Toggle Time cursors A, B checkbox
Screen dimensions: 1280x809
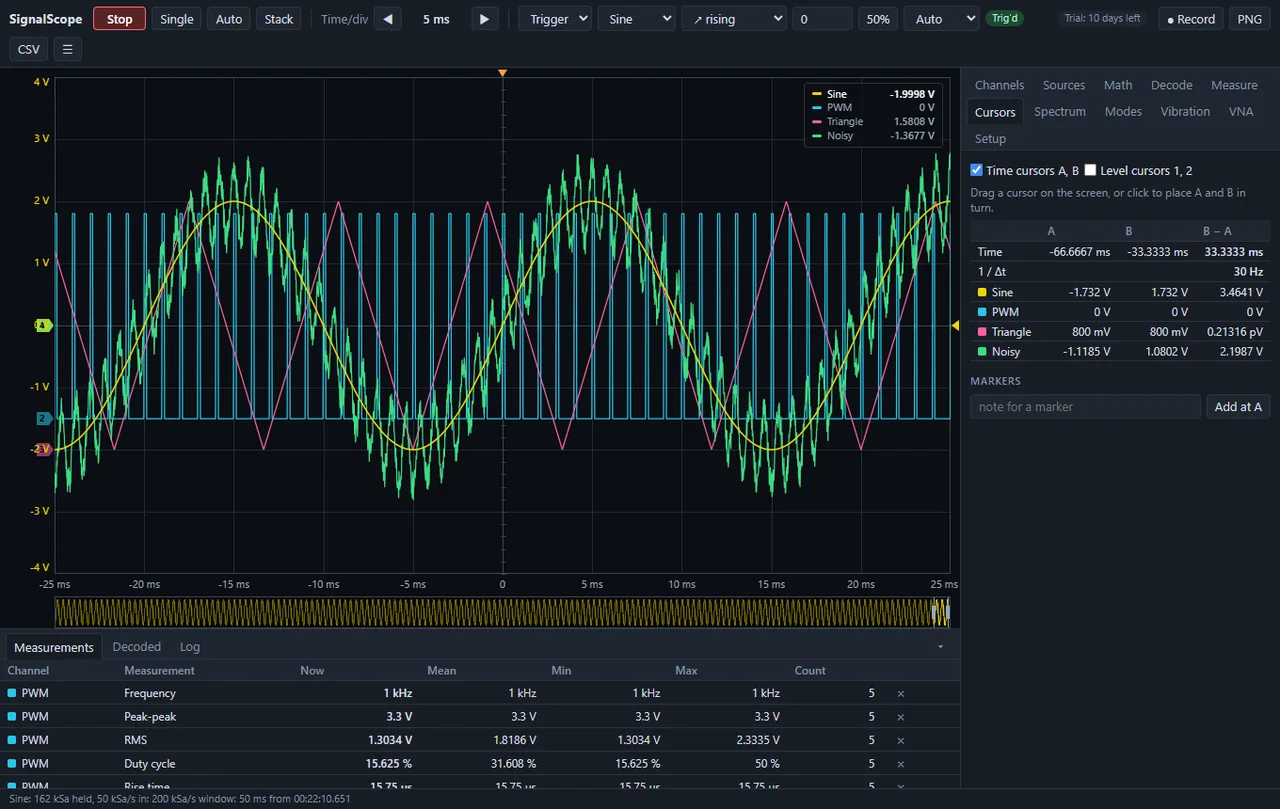977,171
